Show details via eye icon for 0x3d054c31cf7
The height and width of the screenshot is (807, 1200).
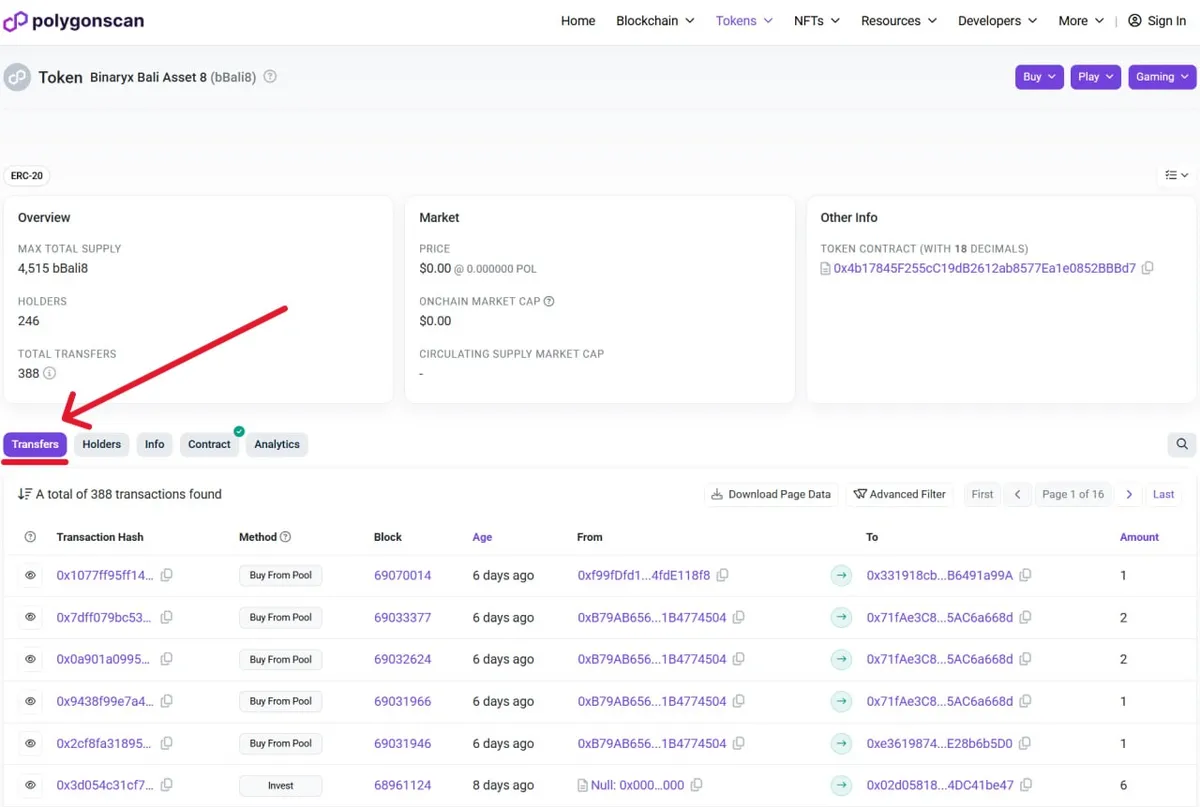tap(31, 786)
